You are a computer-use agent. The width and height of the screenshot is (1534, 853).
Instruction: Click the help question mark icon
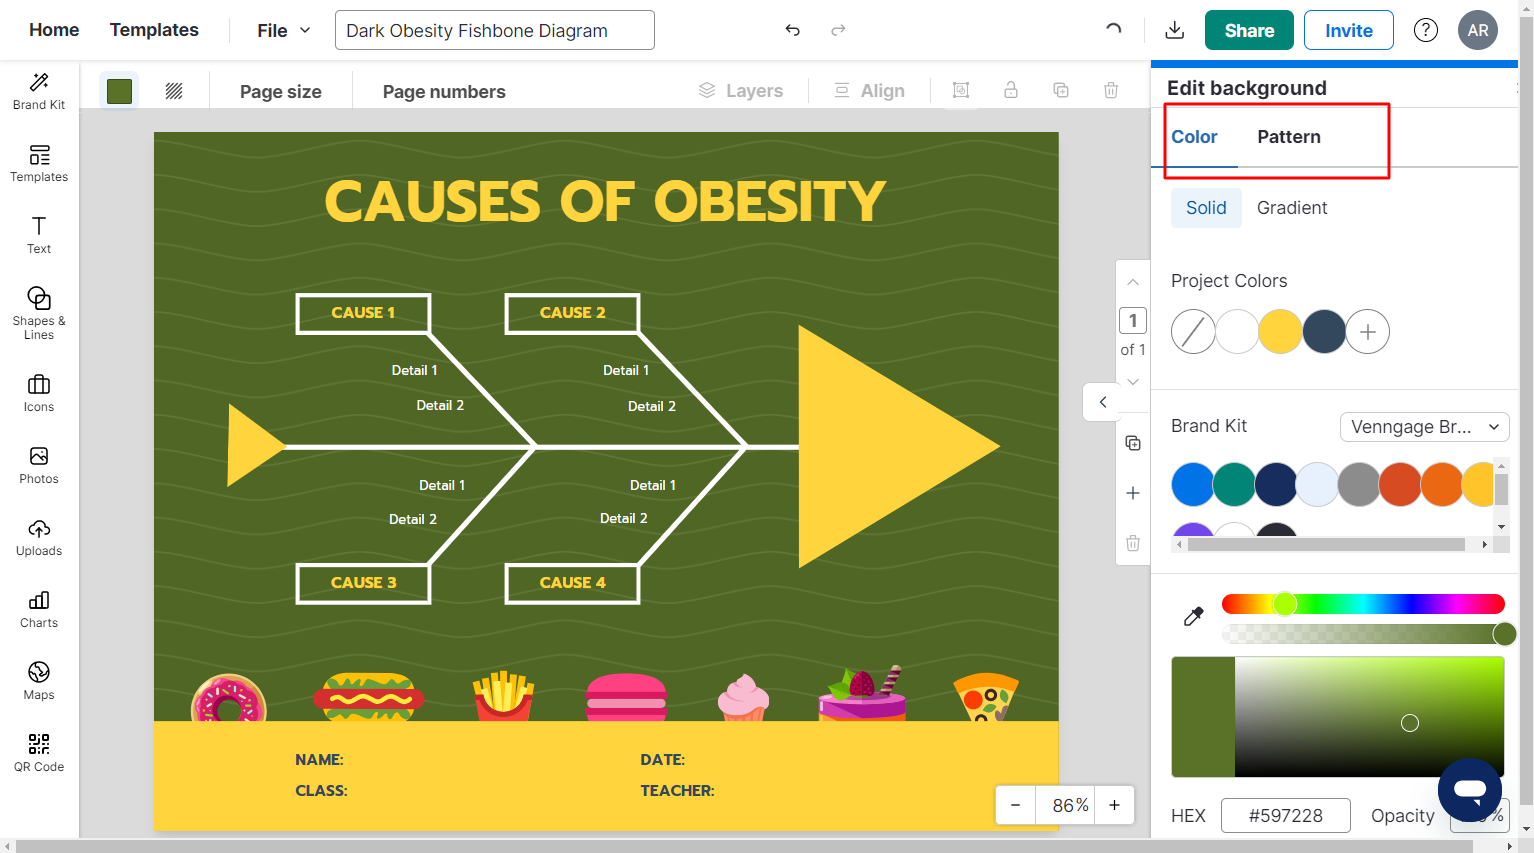click(1425, 30)
